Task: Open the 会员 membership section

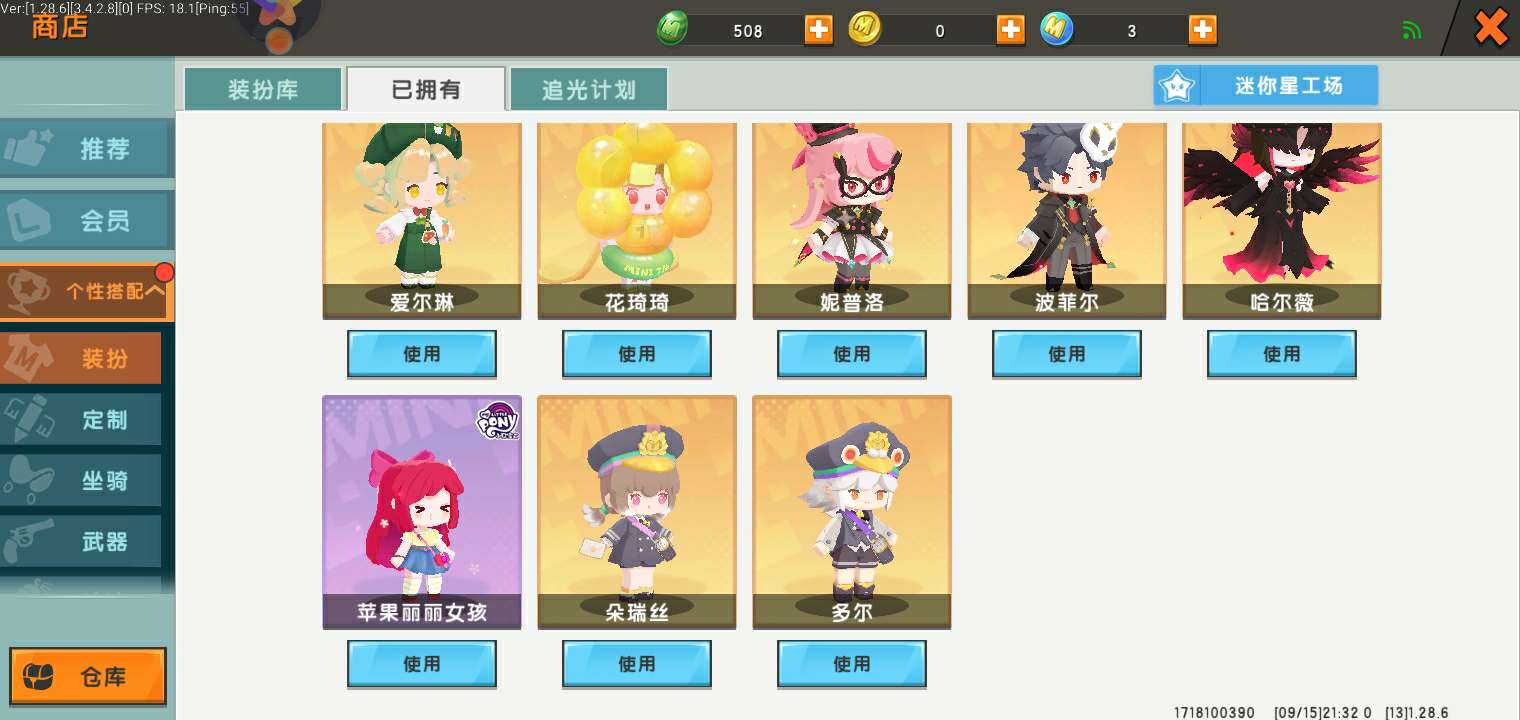Action: (85, 221)
